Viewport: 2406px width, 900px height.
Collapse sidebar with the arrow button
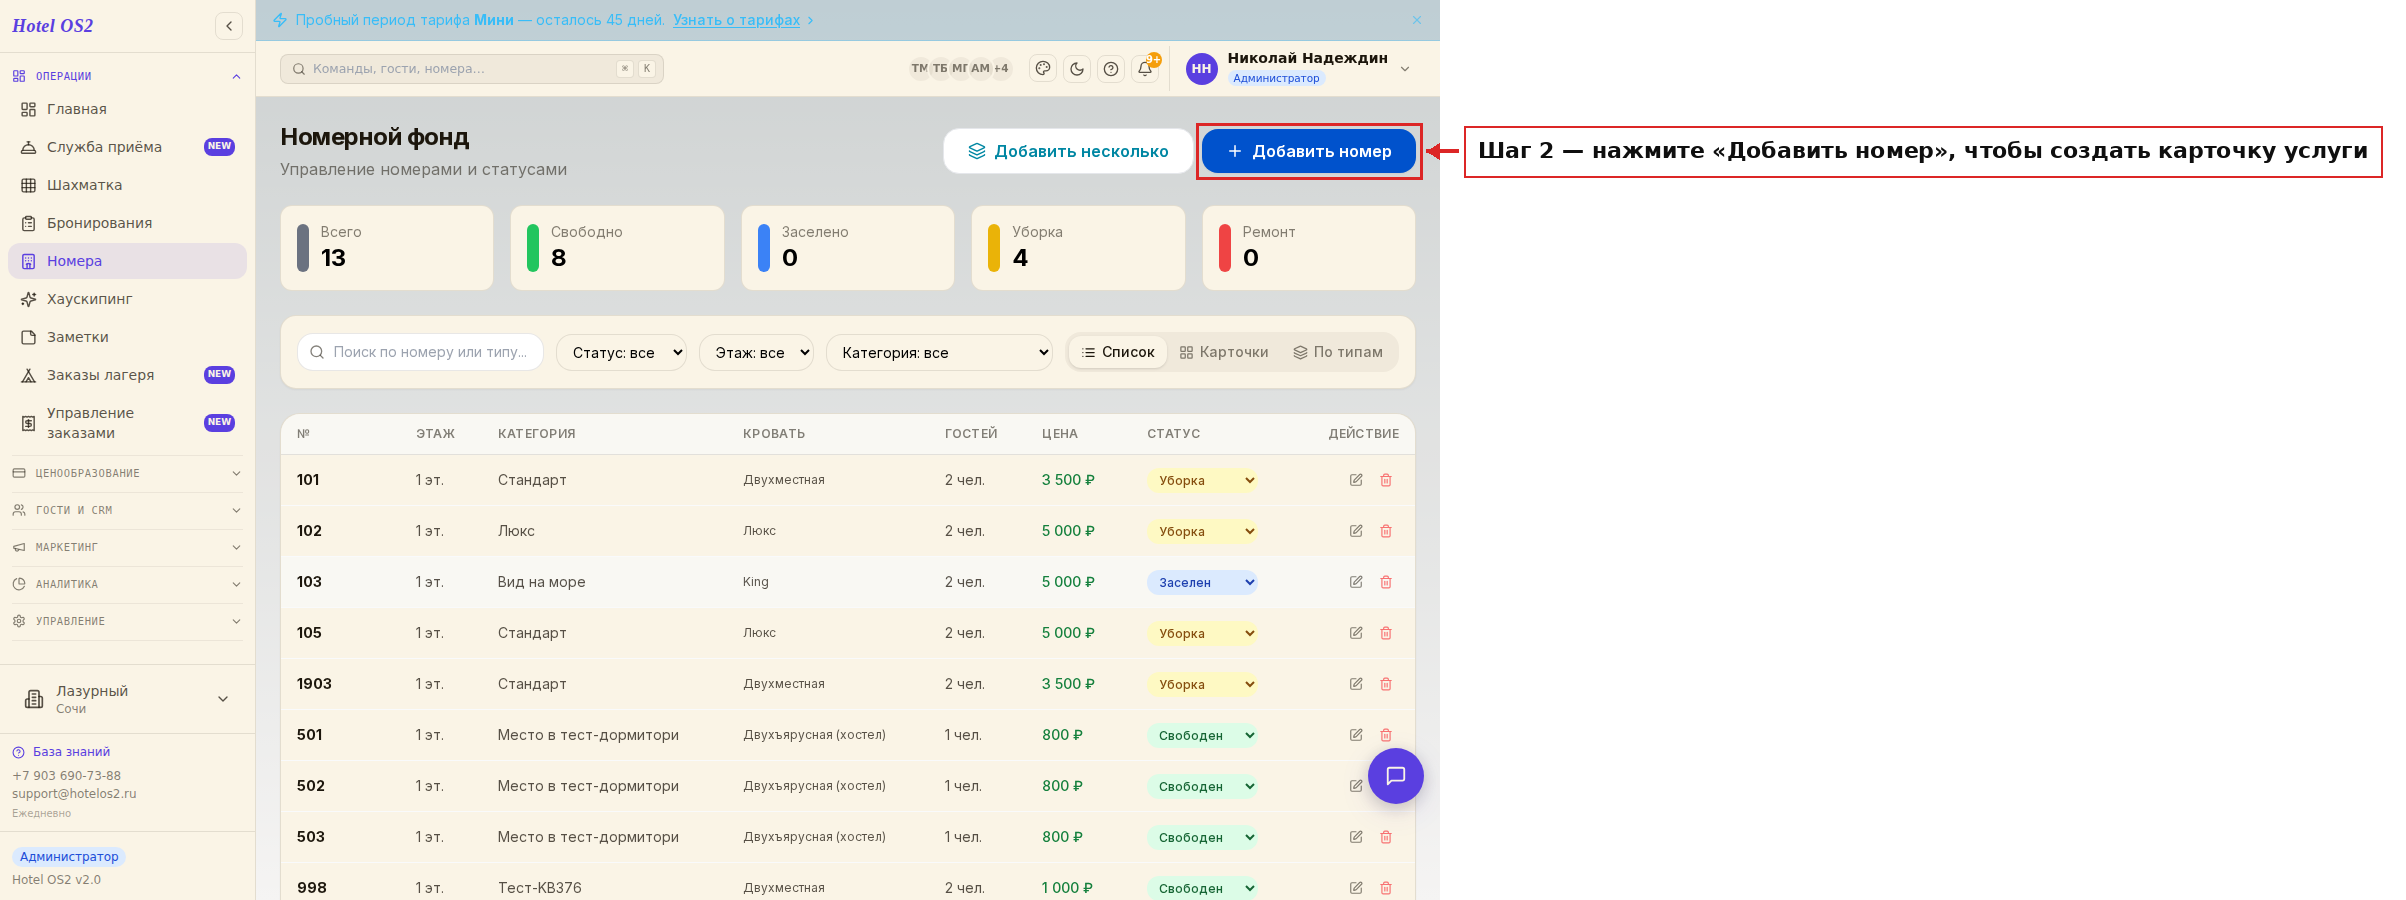[229, 26]
